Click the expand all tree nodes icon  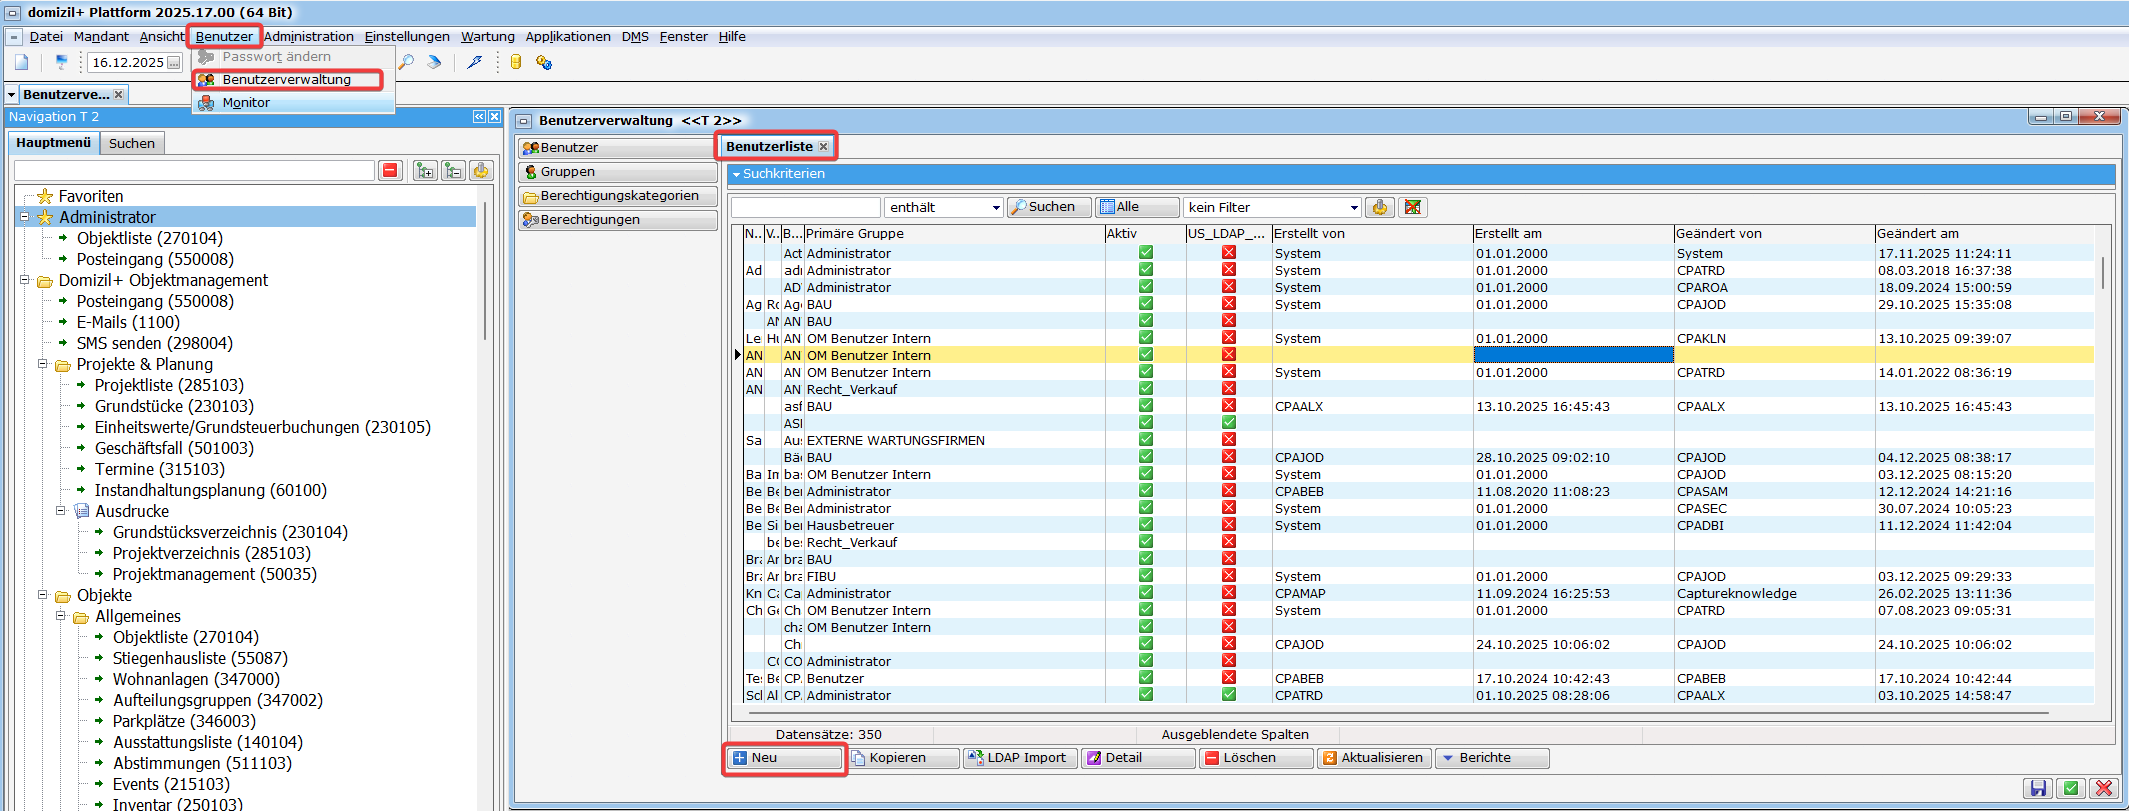click(x=425, y=171)
